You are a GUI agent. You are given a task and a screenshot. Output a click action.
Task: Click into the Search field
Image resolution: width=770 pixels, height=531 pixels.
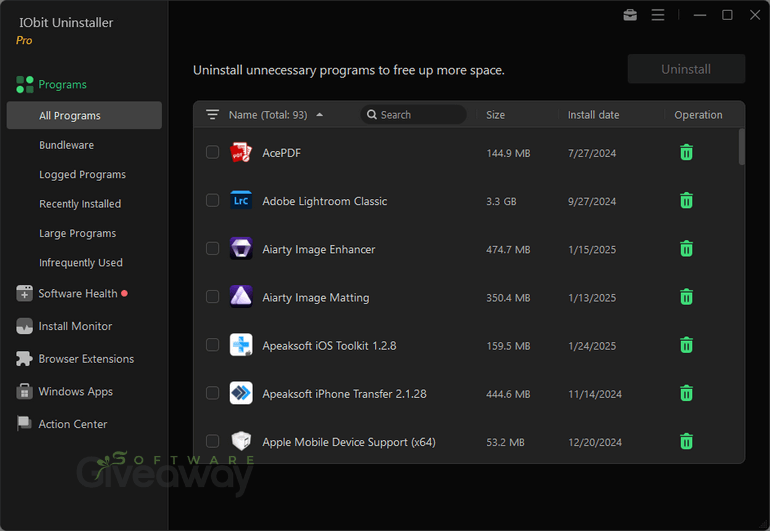[x=413, y=114]
